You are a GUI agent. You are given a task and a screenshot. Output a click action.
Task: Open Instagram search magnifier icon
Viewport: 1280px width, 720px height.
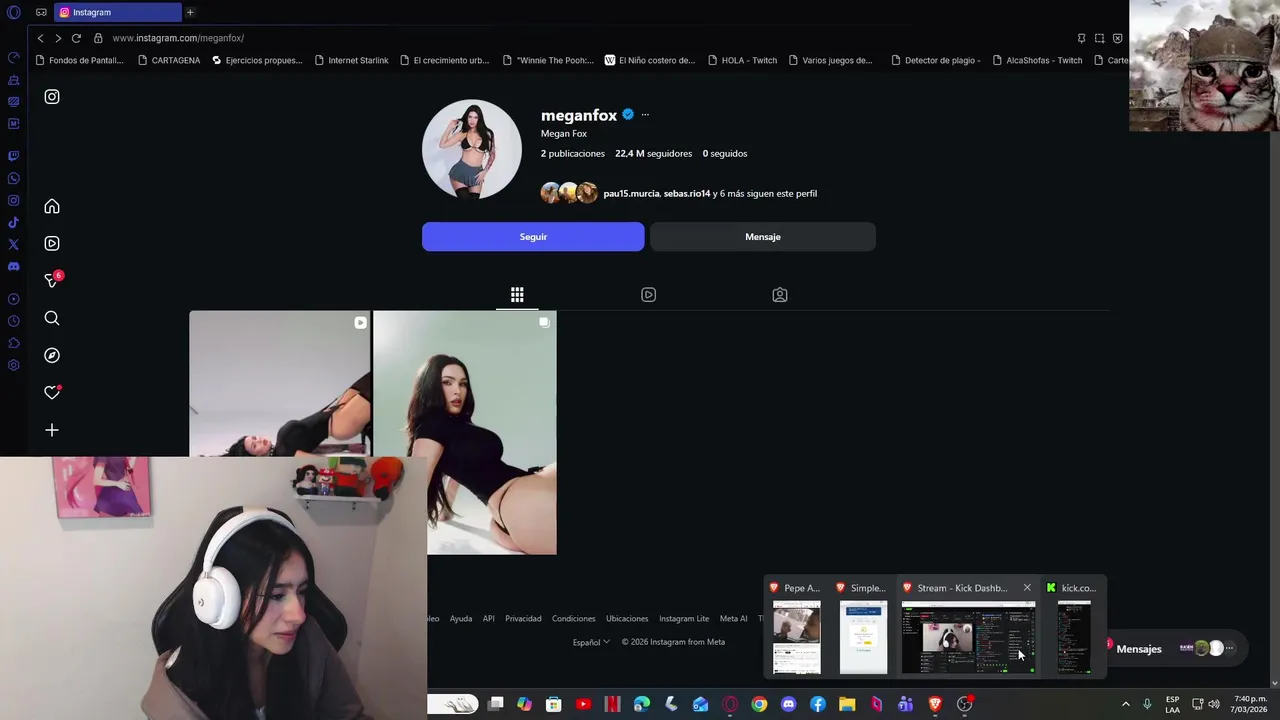pos(52,318)
